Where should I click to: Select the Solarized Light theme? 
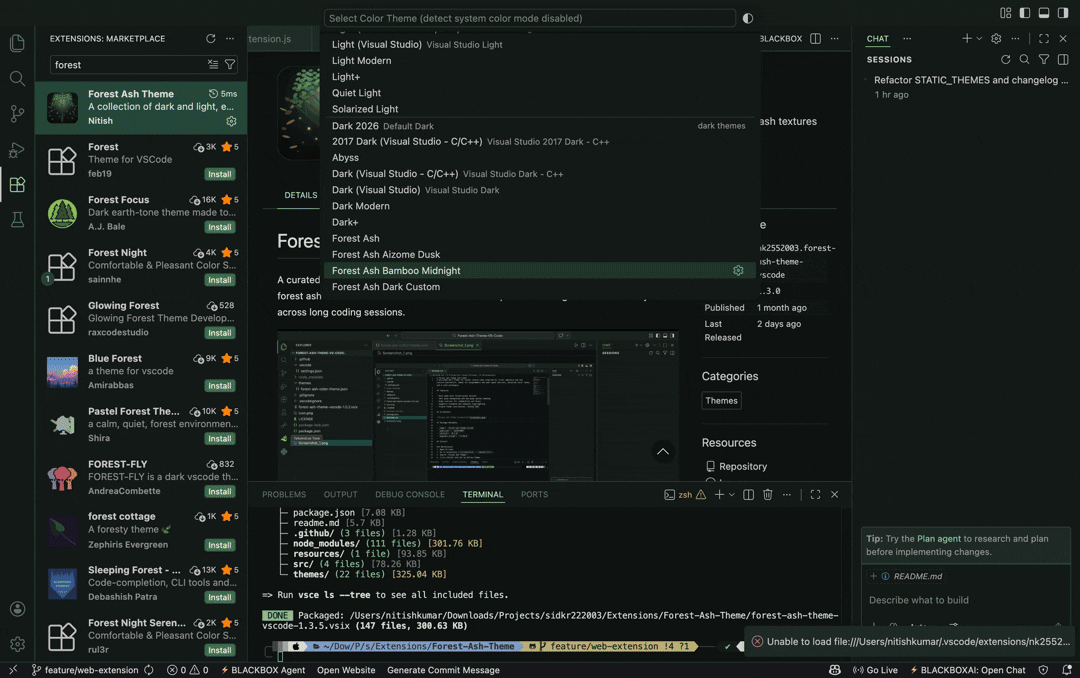pos(541,109)
